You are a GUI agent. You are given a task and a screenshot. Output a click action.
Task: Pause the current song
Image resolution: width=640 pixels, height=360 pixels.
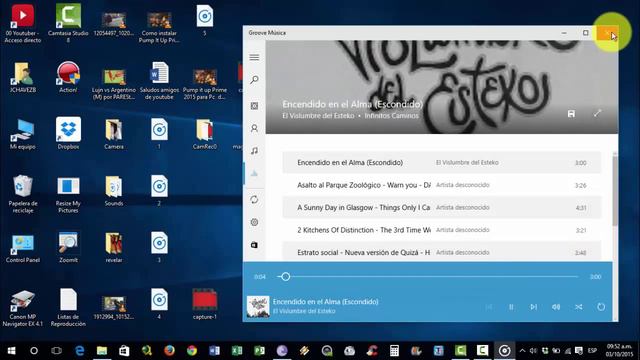[x=511, y=307]
